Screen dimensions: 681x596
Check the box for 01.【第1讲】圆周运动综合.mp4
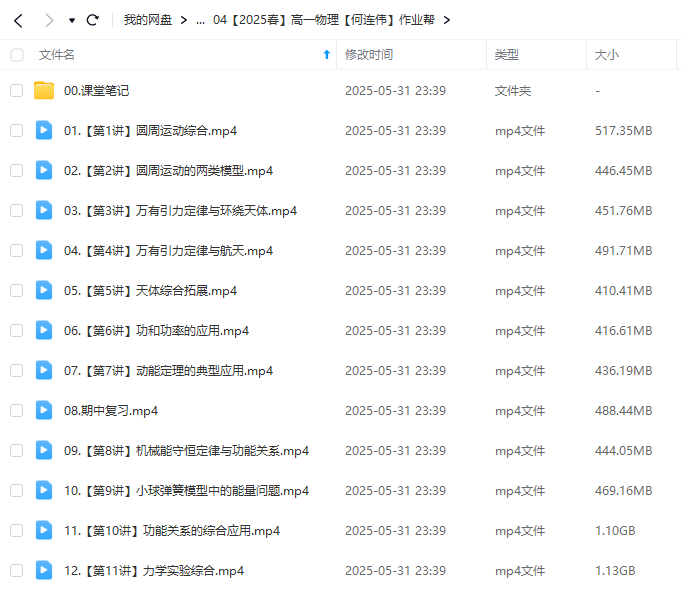(17, 130)
